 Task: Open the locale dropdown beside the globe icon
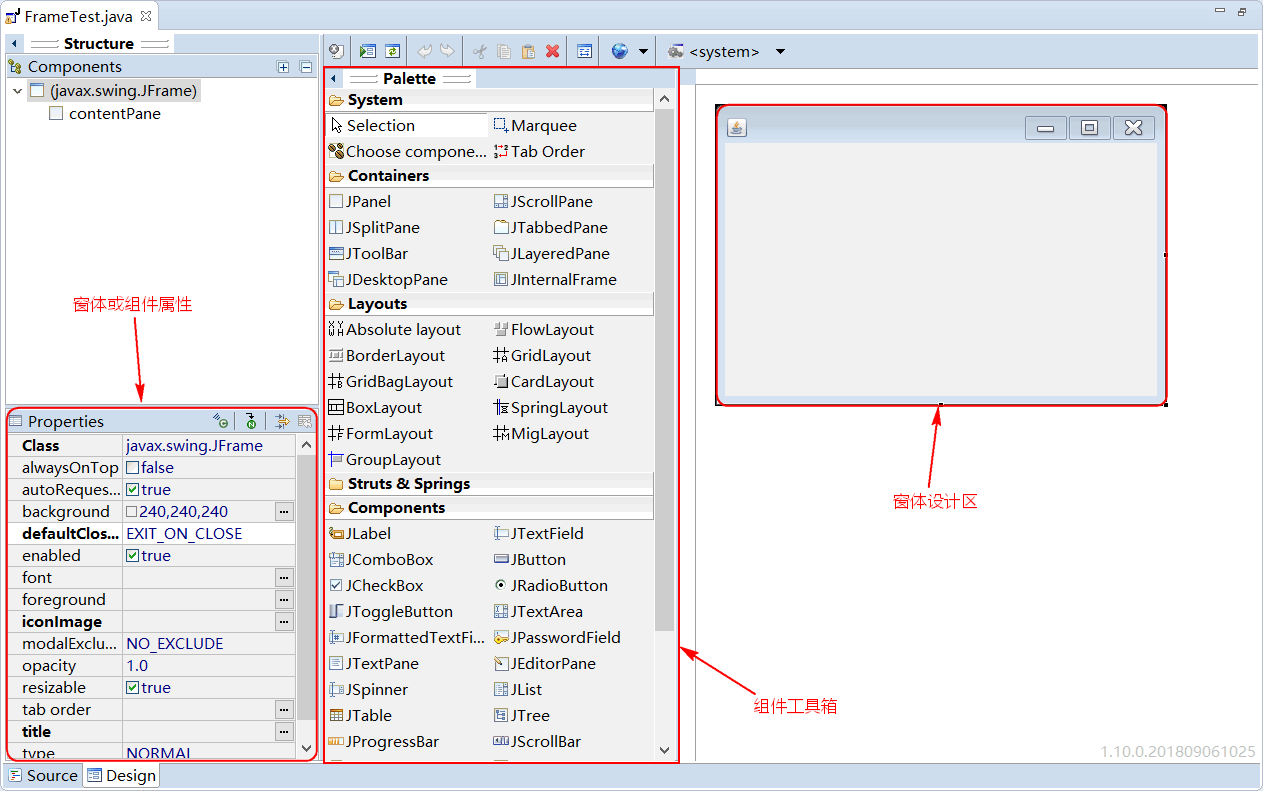645,50
